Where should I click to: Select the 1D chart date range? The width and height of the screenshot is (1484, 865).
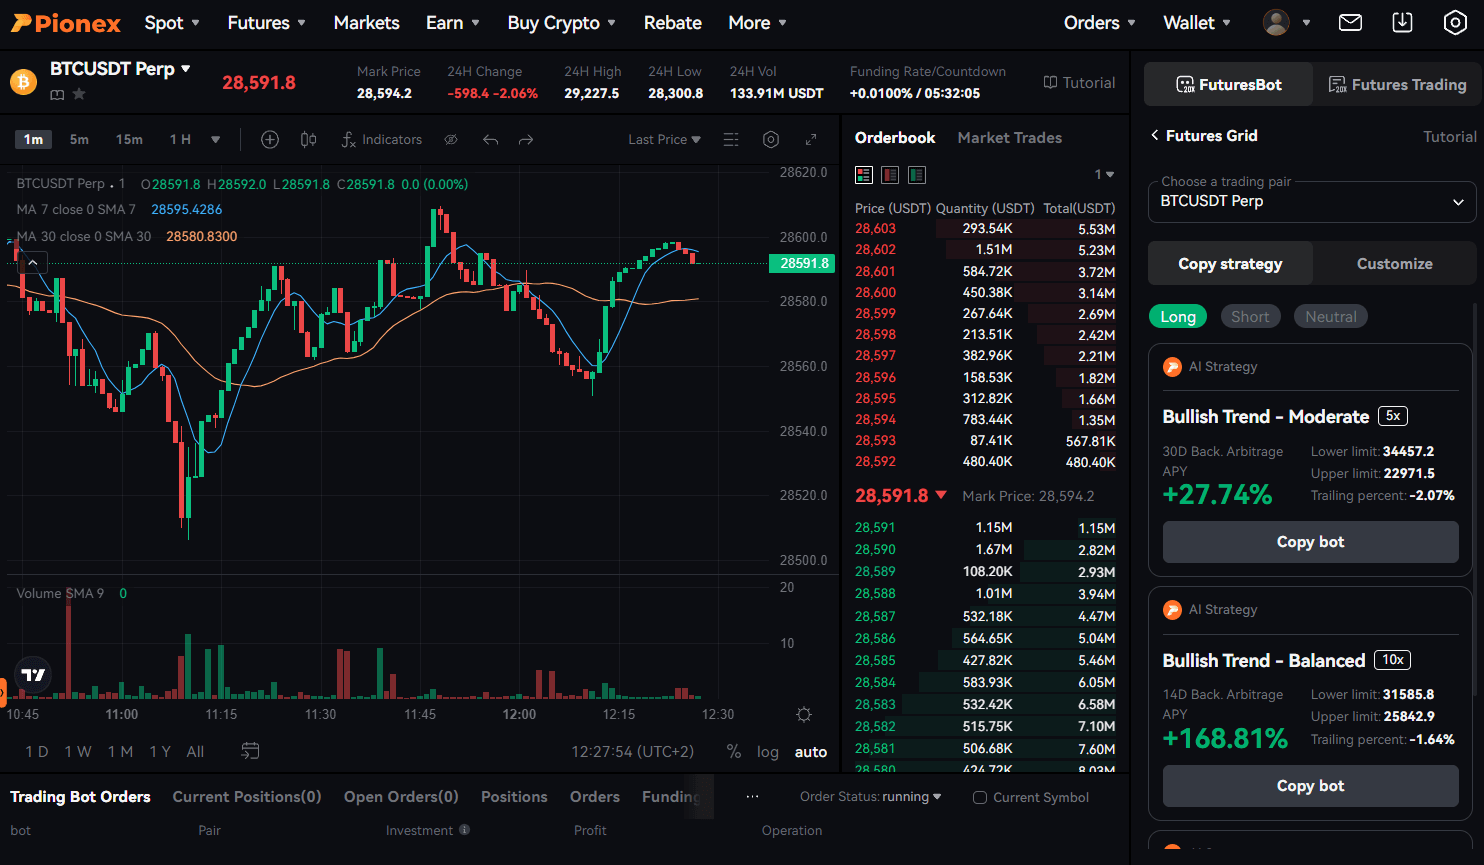37,752
